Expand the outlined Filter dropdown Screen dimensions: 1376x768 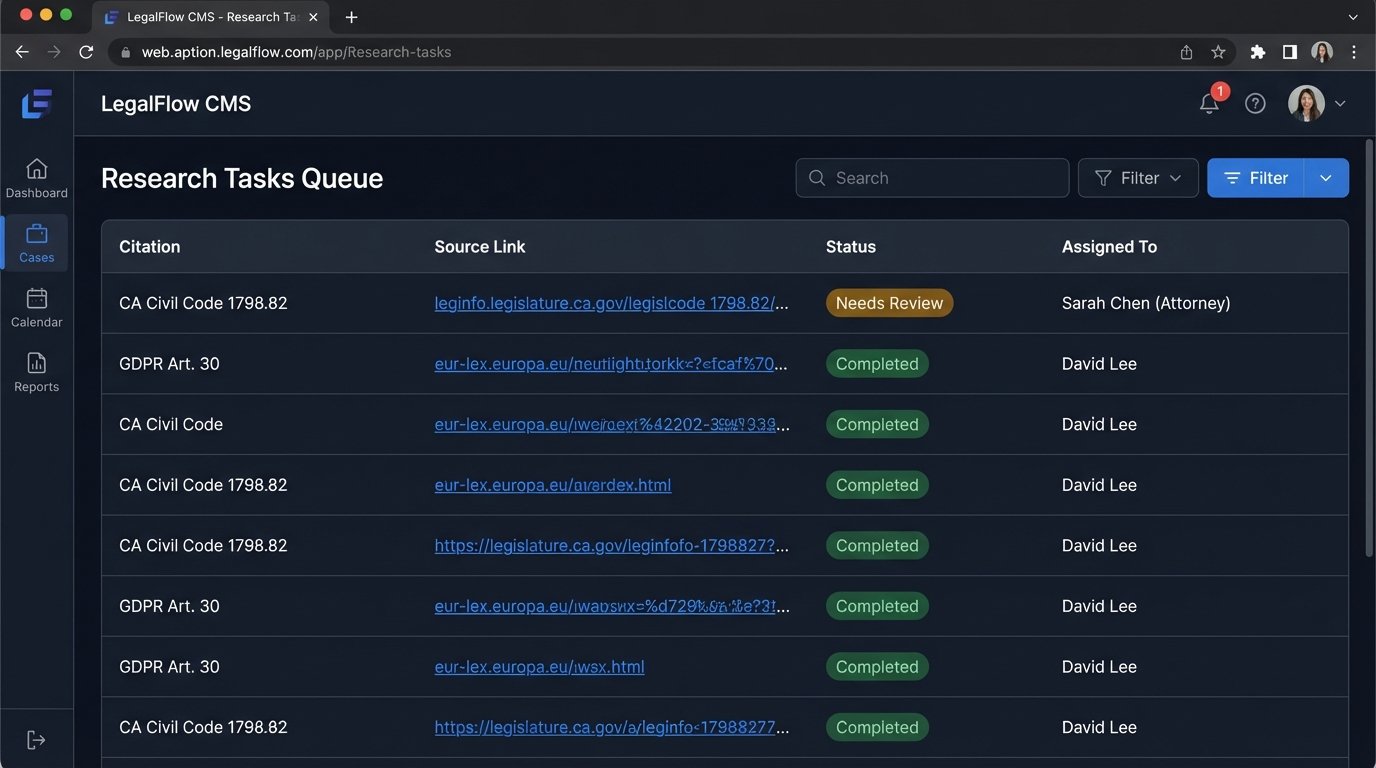tap(1138, 178)
